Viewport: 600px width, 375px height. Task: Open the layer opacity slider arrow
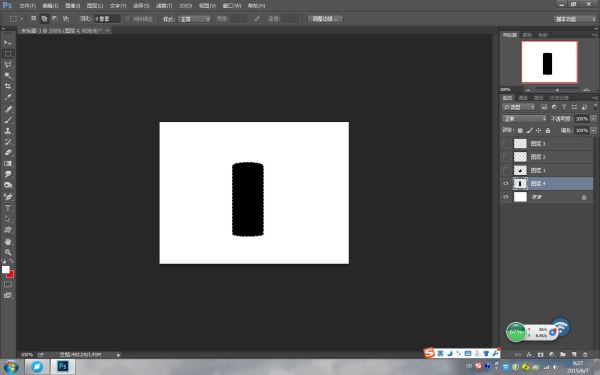[x=593, y=119]
